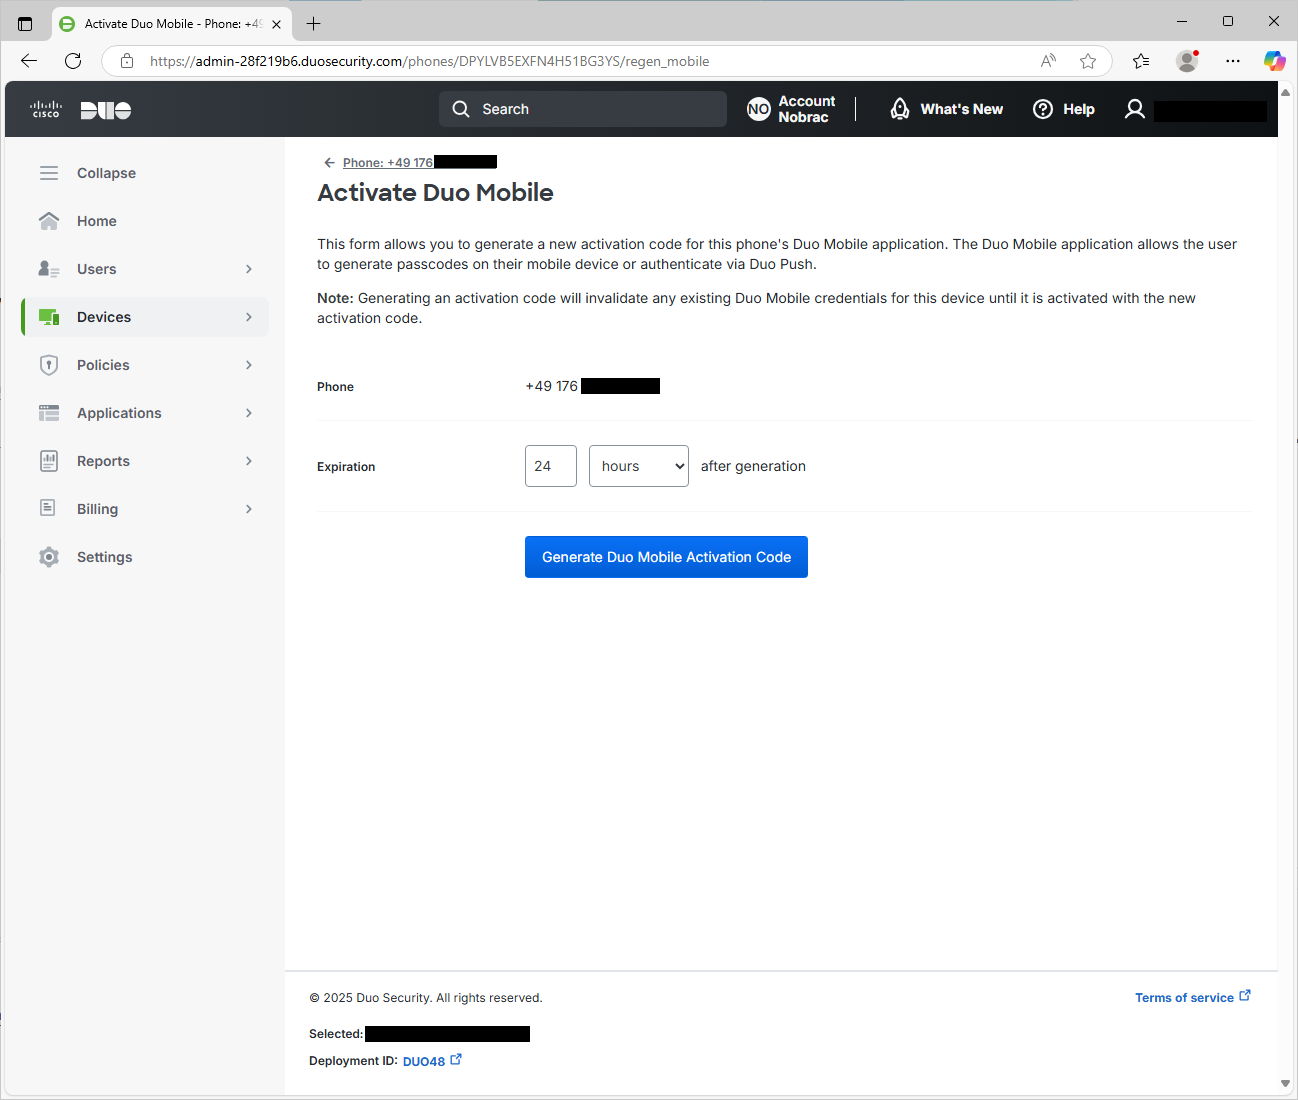1298x1100 pixels.
Task: Click the back arrow beside Phone link
Action: [329, 162]
